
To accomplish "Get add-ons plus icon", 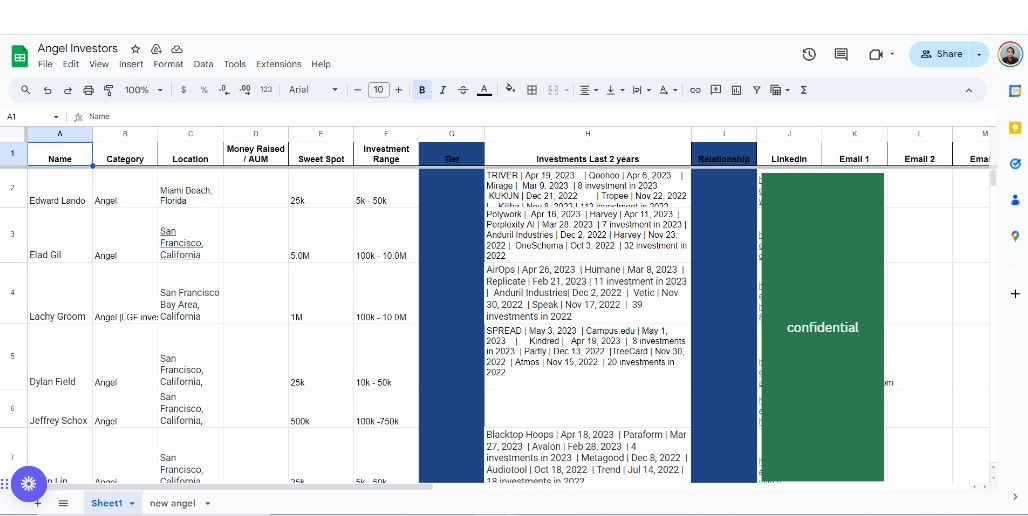I will (1015, 294).
